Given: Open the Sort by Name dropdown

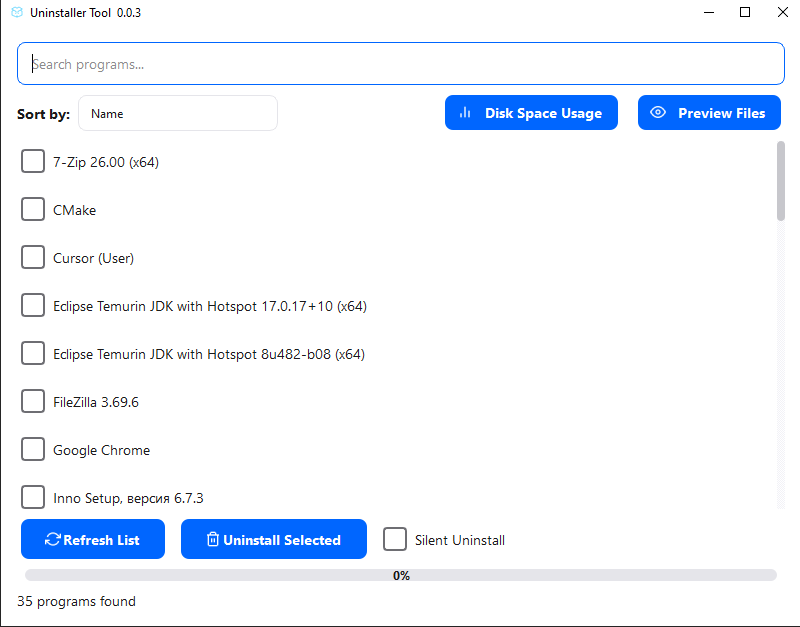Looking at the screenshot, I should [x=178, y=113].
